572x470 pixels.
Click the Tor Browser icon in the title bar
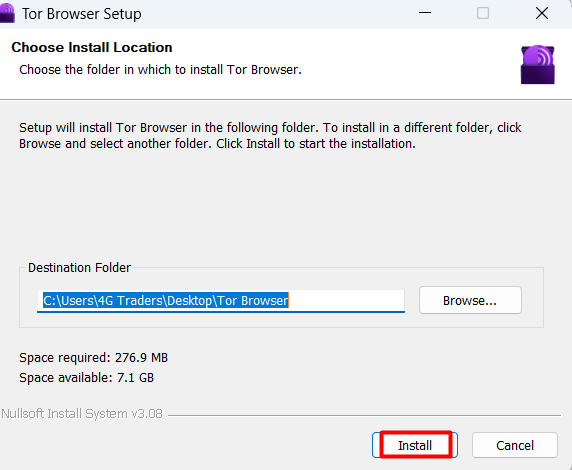coord(7,14)
